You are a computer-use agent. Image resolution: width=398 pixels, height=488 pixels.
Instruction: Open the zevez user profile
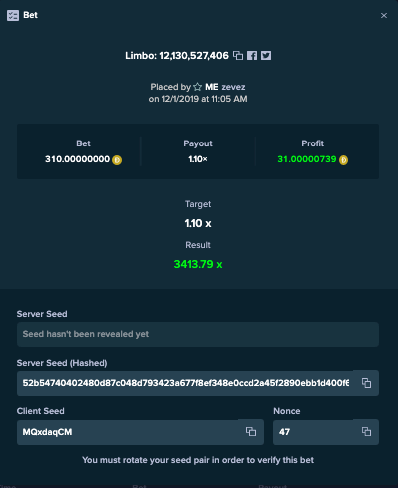point(233,87)
